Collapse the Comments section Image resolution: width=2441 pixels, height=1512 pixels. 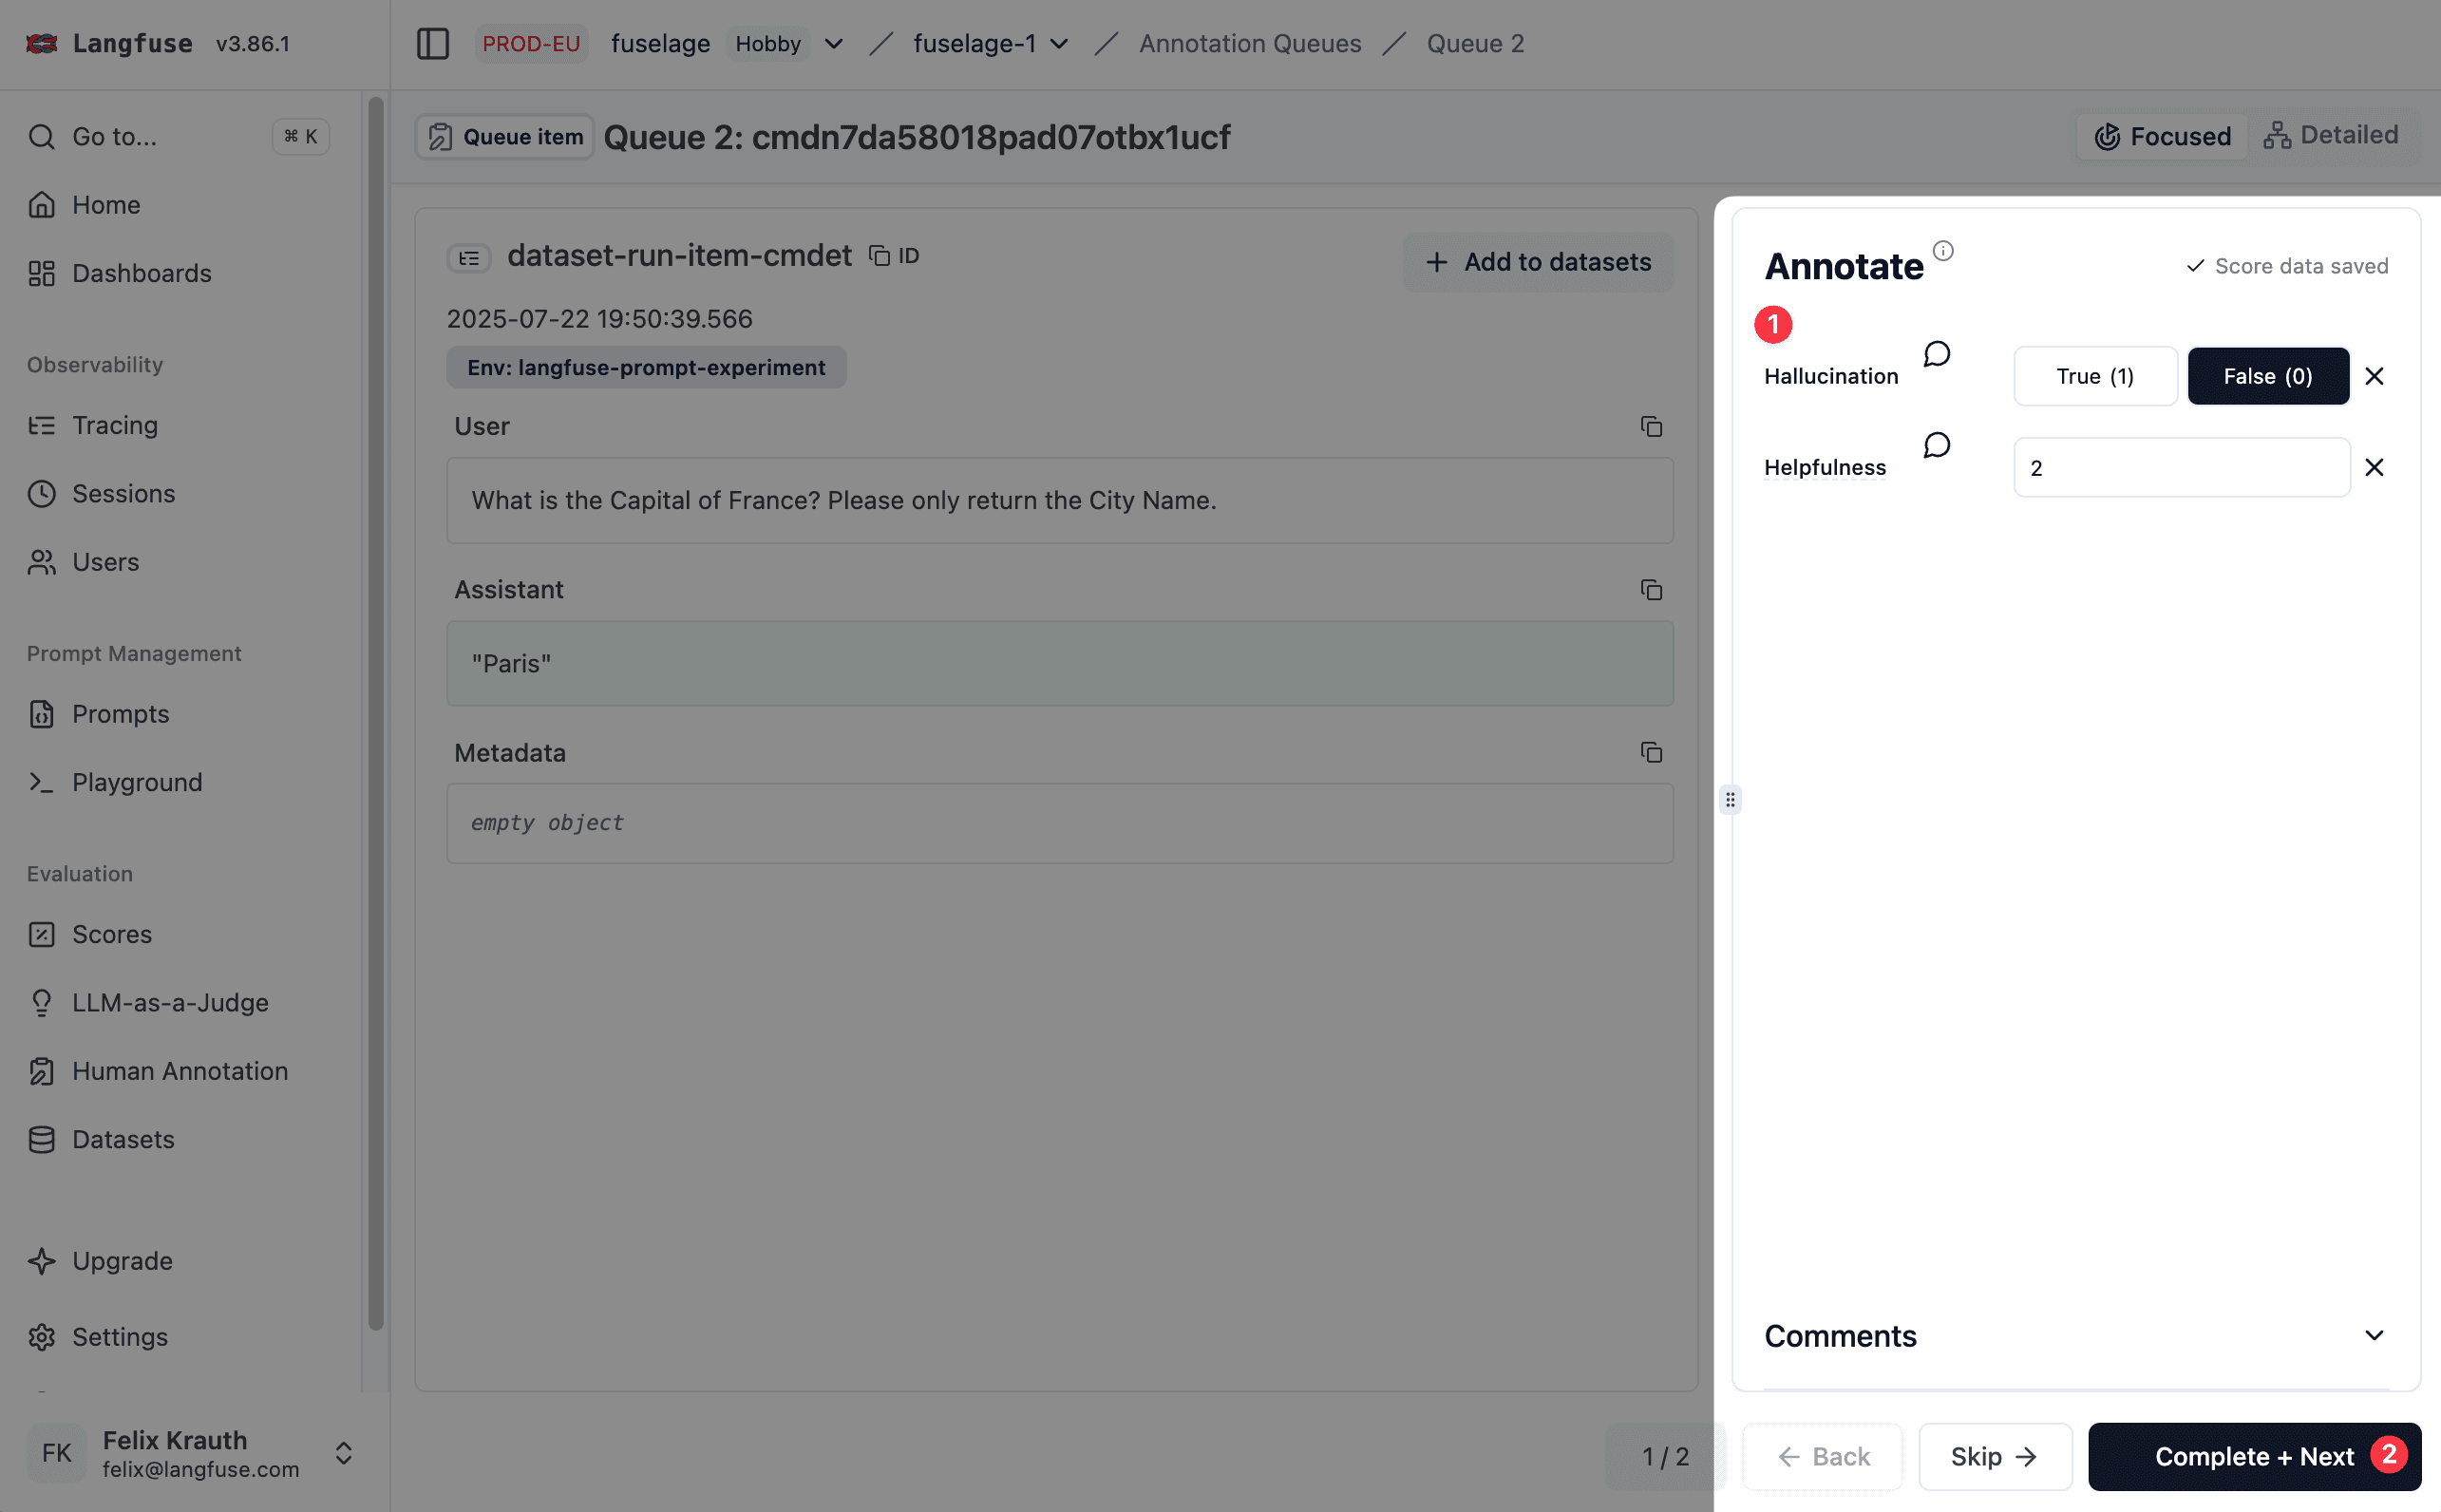coord(2374,1335)
